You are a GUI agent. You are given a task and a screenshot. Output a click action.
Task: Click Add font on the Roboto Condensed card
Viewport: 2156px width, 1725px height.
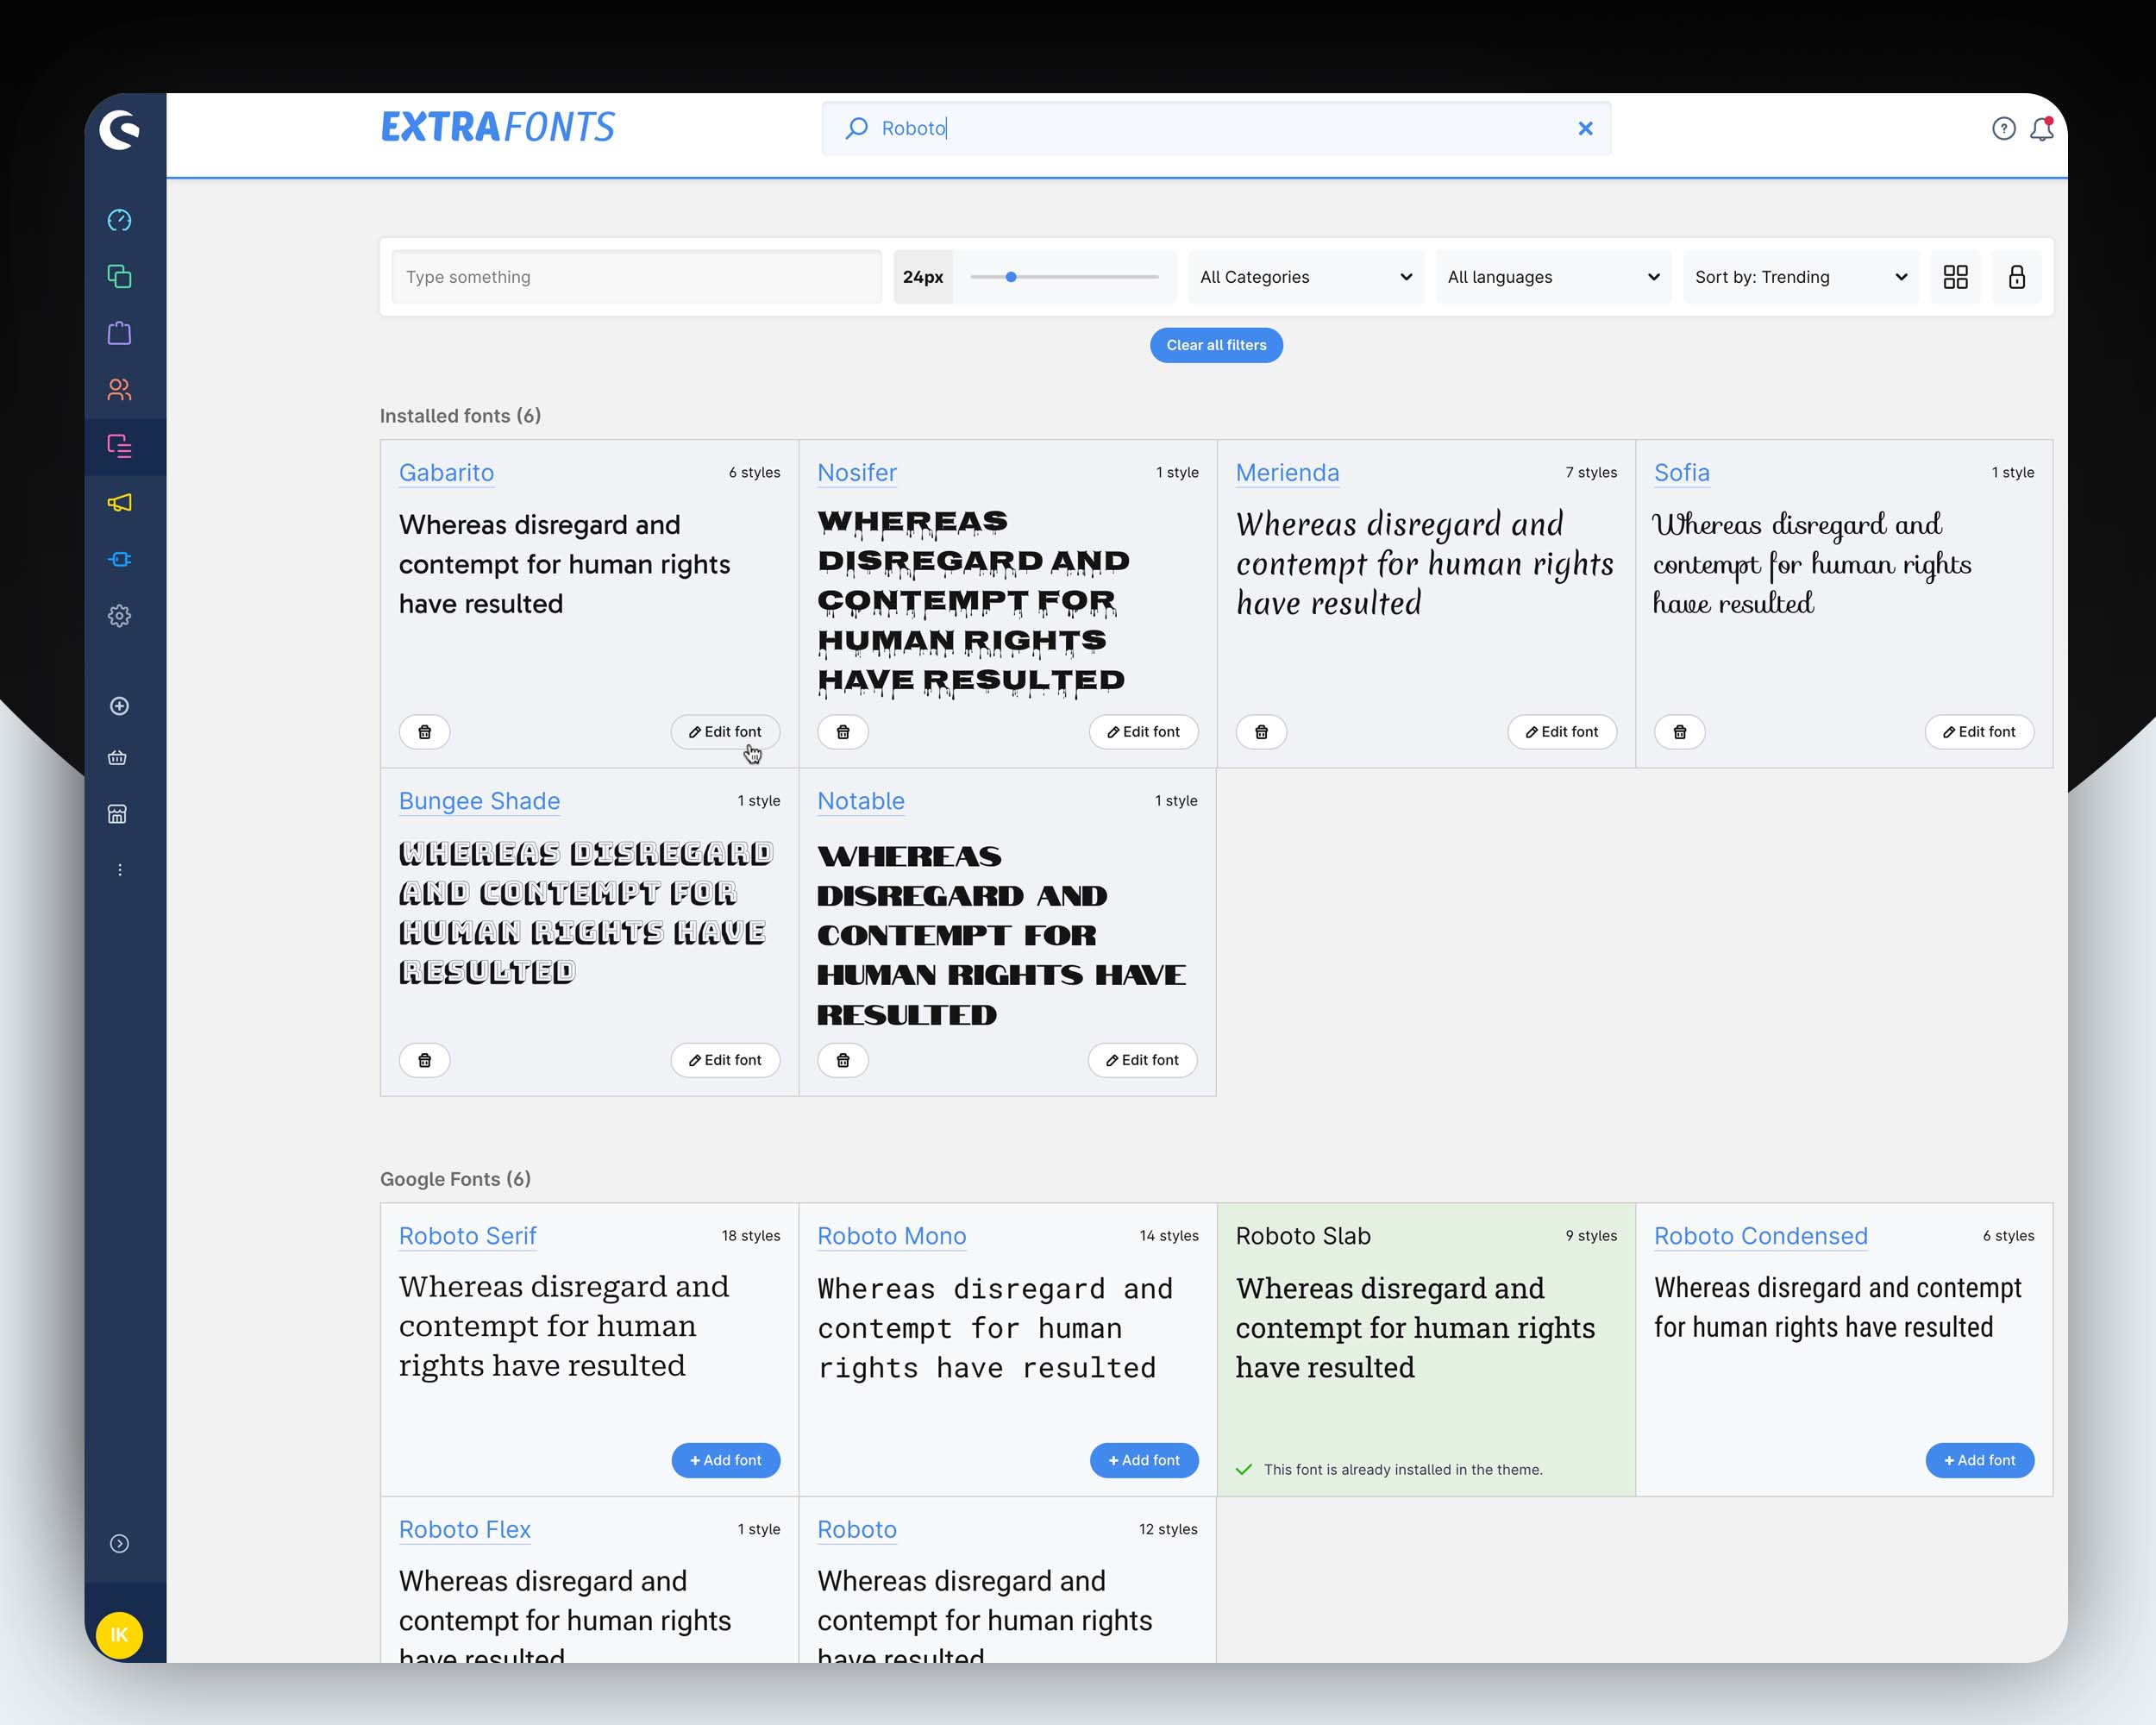click(1979, 1460)
